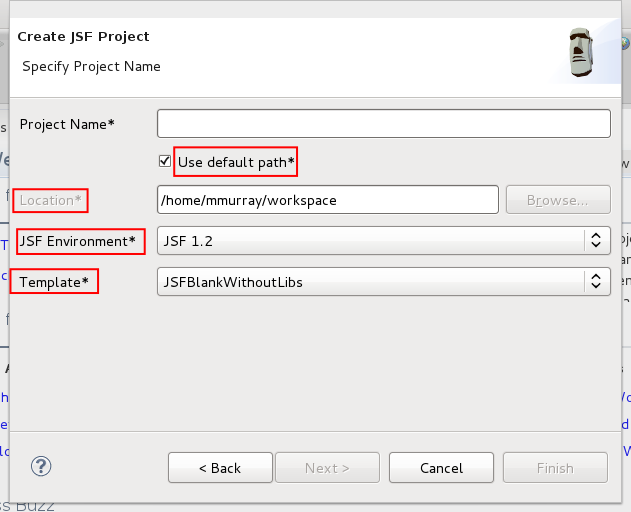This screenshot has width=631, height=512.
Task: Click into the Project Name text field
Action: pos(383,124)
